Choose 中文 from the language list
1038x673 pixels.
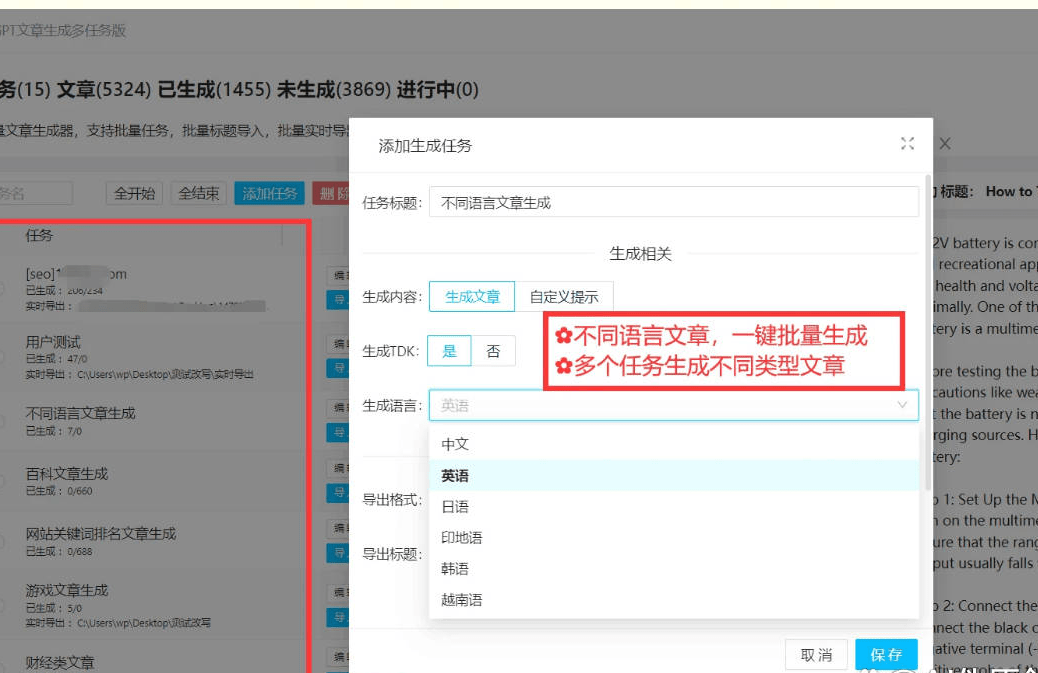coord(455,444)
